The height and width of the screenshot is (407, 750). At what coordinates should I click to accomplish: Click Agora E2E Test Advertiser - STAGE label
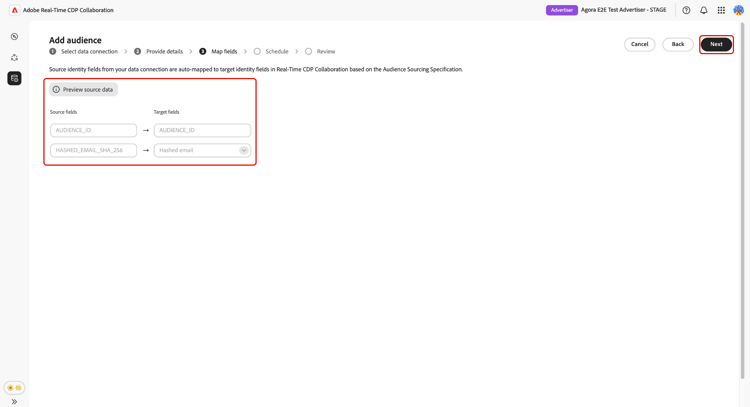[624, 10]
